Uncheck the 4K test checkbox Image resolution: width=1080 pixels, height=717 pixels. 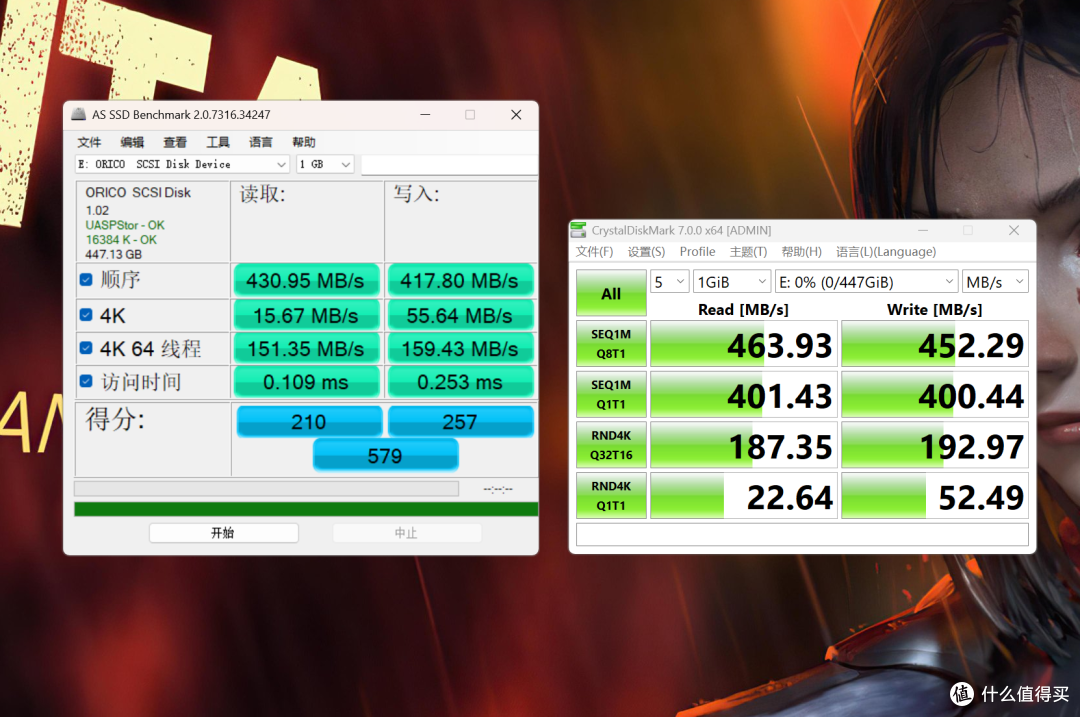click(86, 315)
